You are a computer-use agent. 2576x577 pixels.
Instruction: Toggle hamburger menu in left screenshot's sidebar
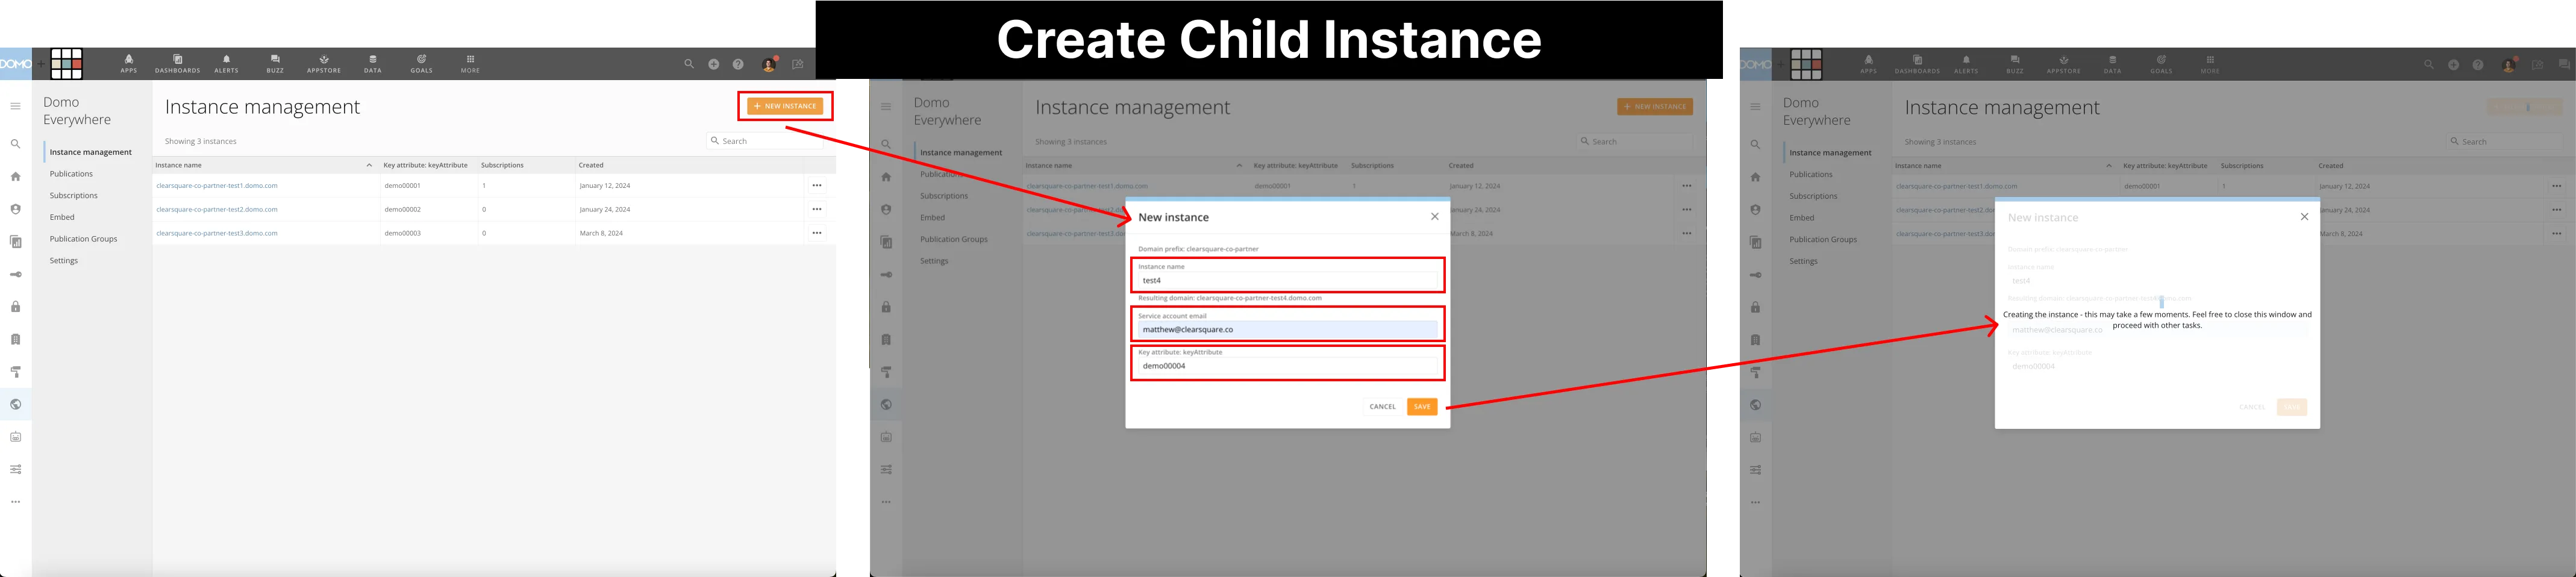pyautogui.click(x=16, y=106)
